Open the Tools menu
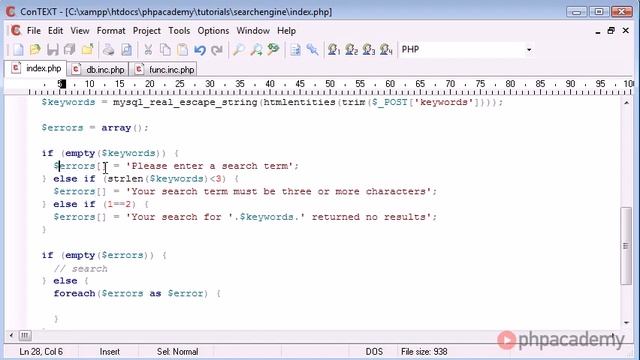Image resolution: width=640 pixels, height=360 pixels. pos(179,31)
